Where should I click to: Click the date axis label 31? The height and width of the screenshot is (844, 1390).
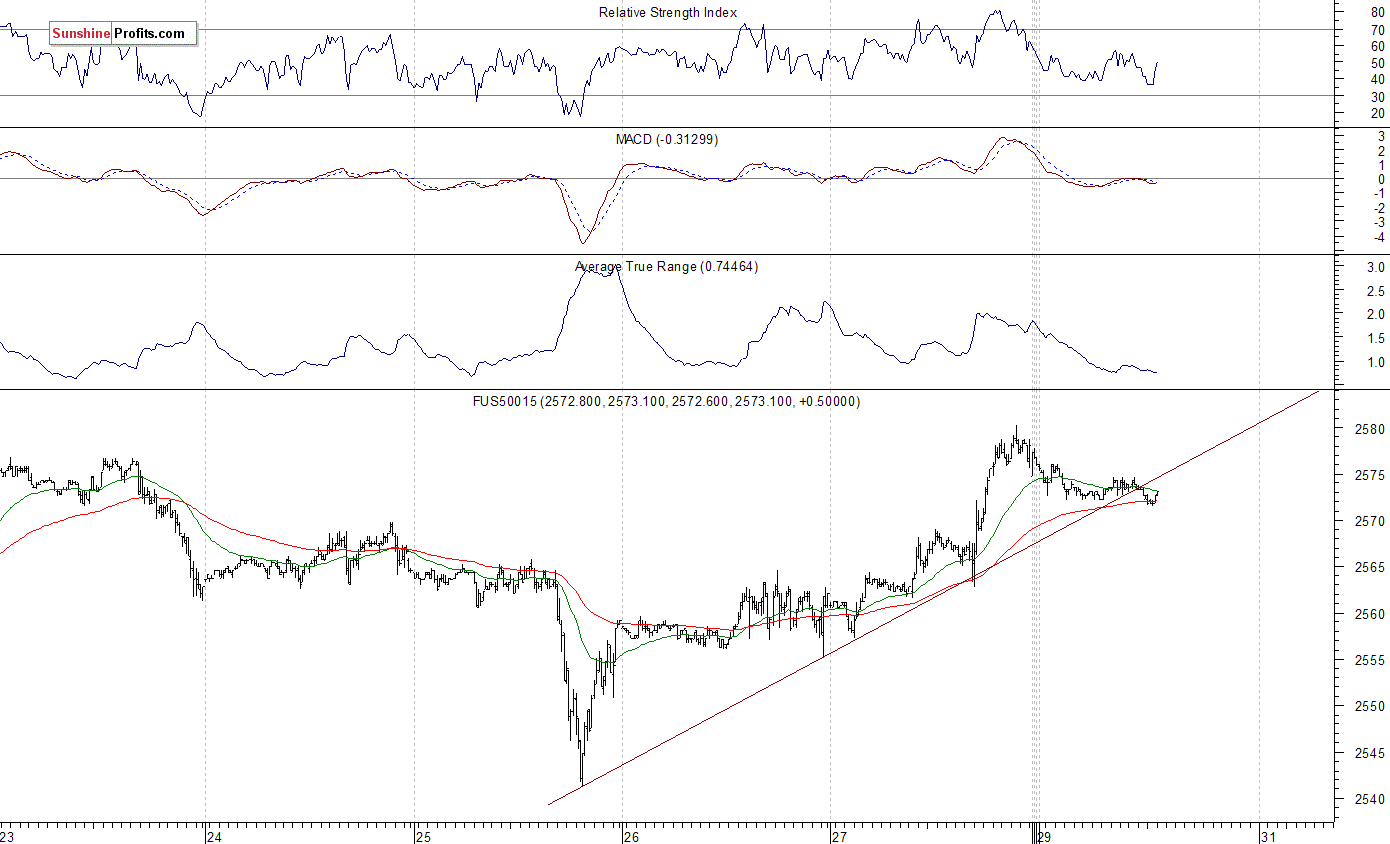(1268, 836)
